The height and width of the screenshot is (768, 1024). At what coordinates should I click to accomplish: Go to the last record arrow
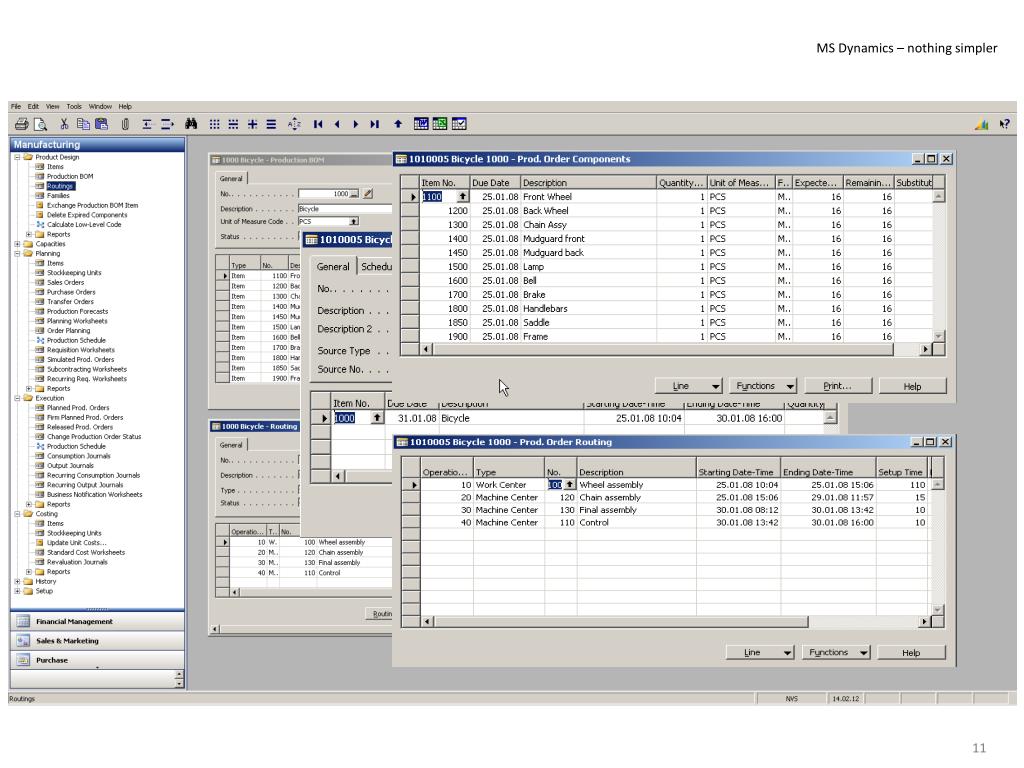pyautogui.click(x=374, y=124)
